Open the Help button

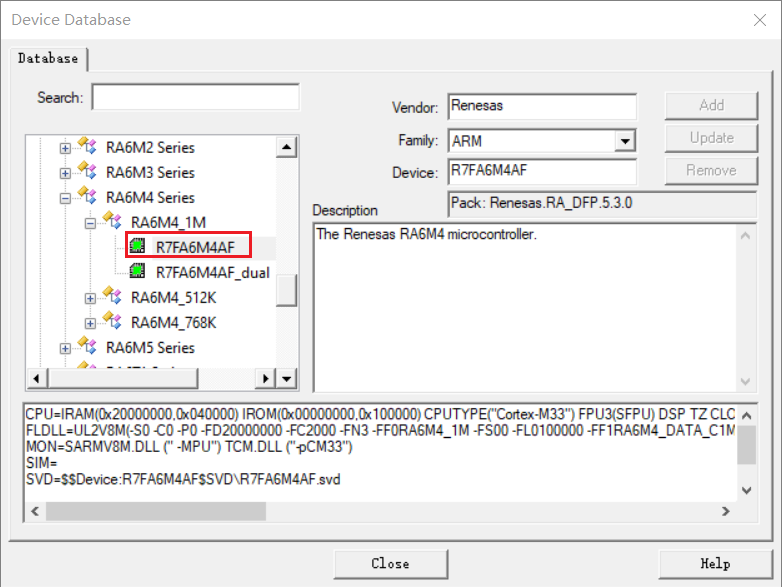715,564
